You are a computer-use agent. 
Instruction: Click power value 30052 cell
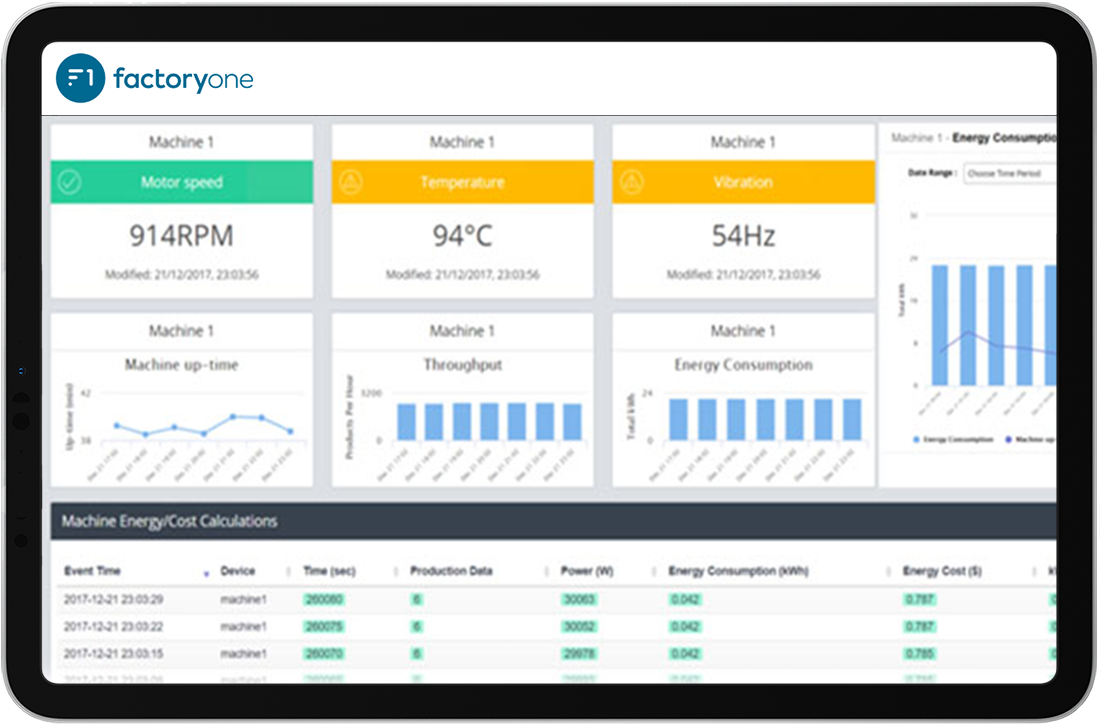coord(579,626)
